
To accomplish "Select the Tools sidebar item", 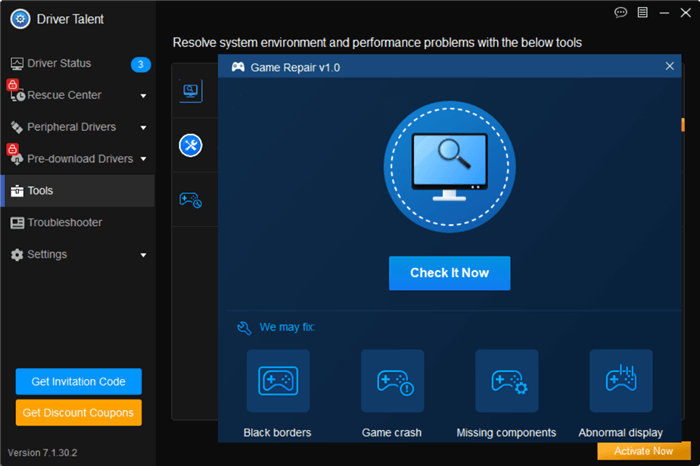I will coord(78,191).
